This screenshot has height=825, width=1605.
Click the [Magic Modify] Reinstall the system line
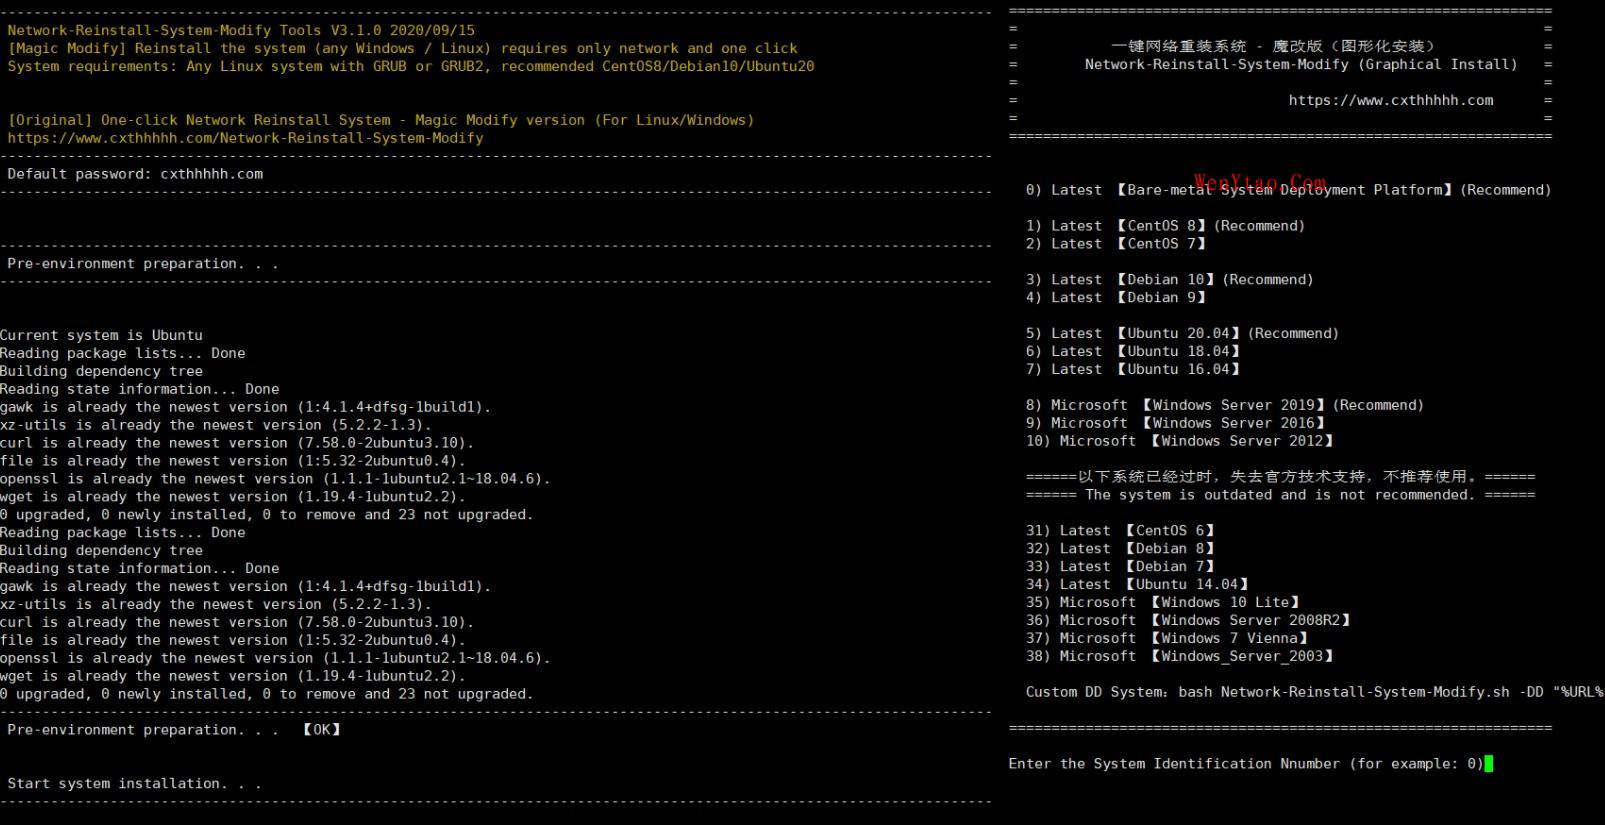(402, 49)
